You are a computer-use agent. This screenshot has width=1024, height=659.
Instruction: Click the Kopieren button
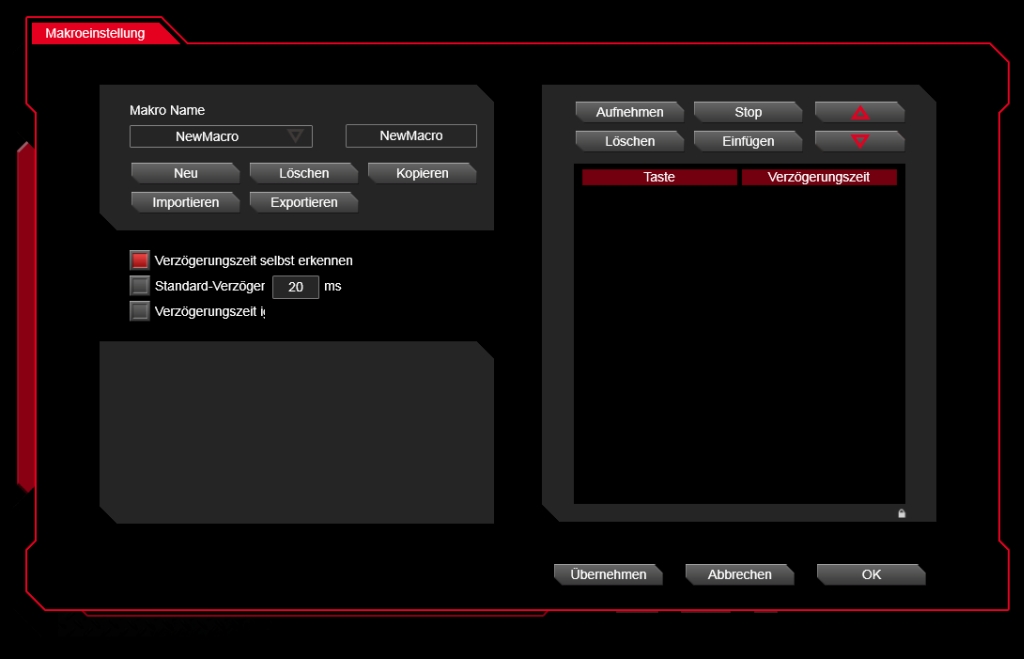coord(421,173)
